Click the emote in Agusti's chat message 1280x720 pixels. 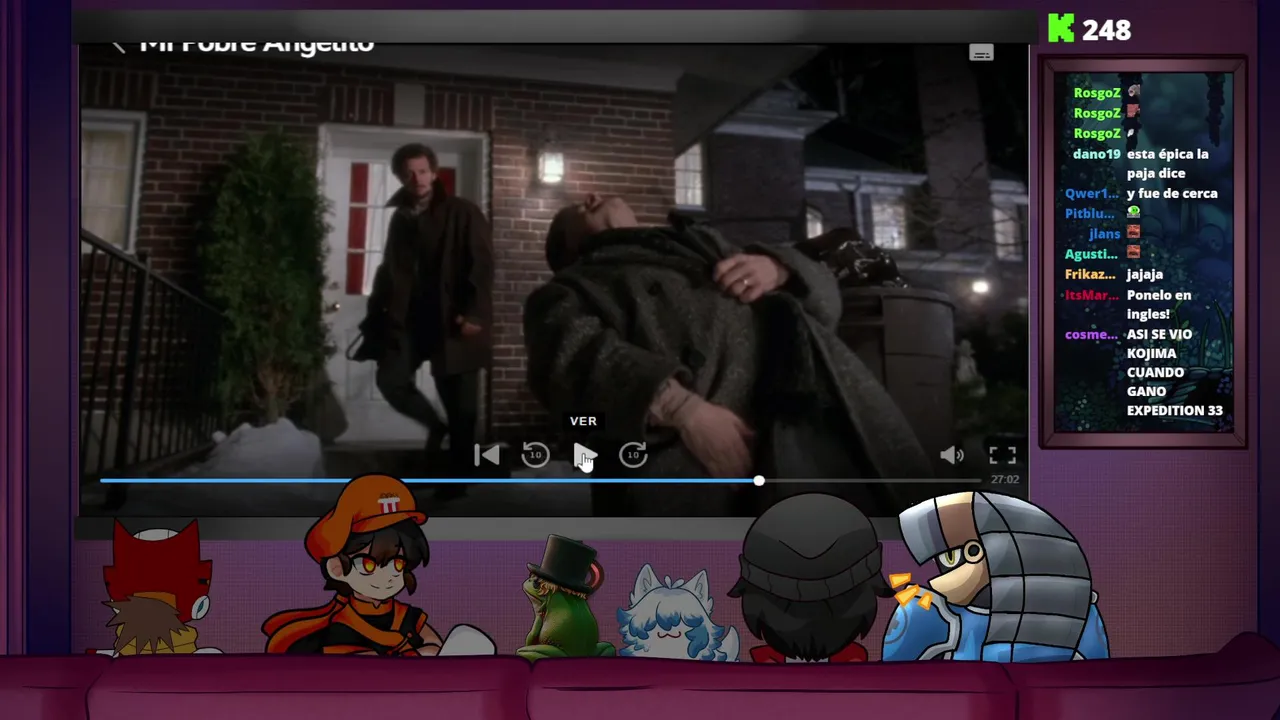click(x=1133, y=253)
